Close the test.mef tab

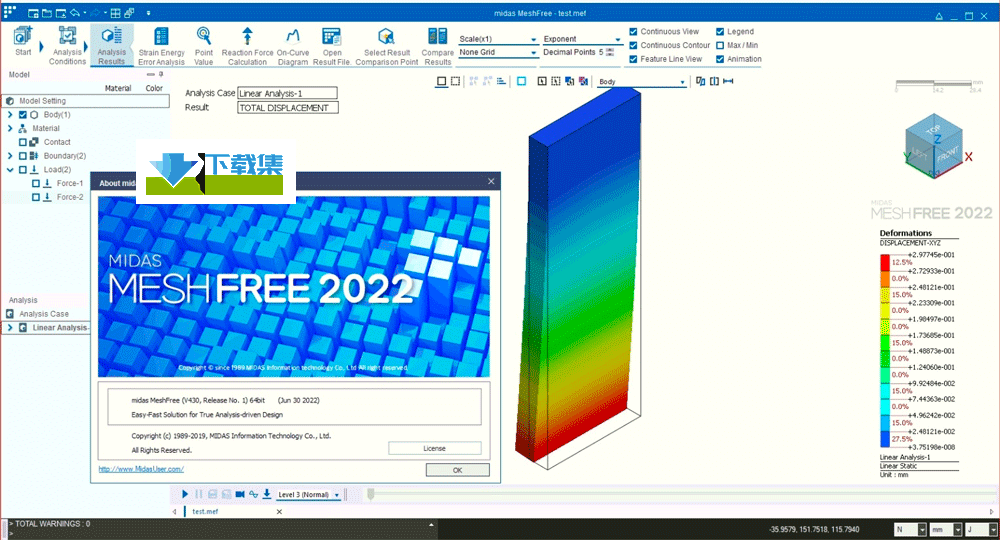pyautogui.click(x=279, y=511)
